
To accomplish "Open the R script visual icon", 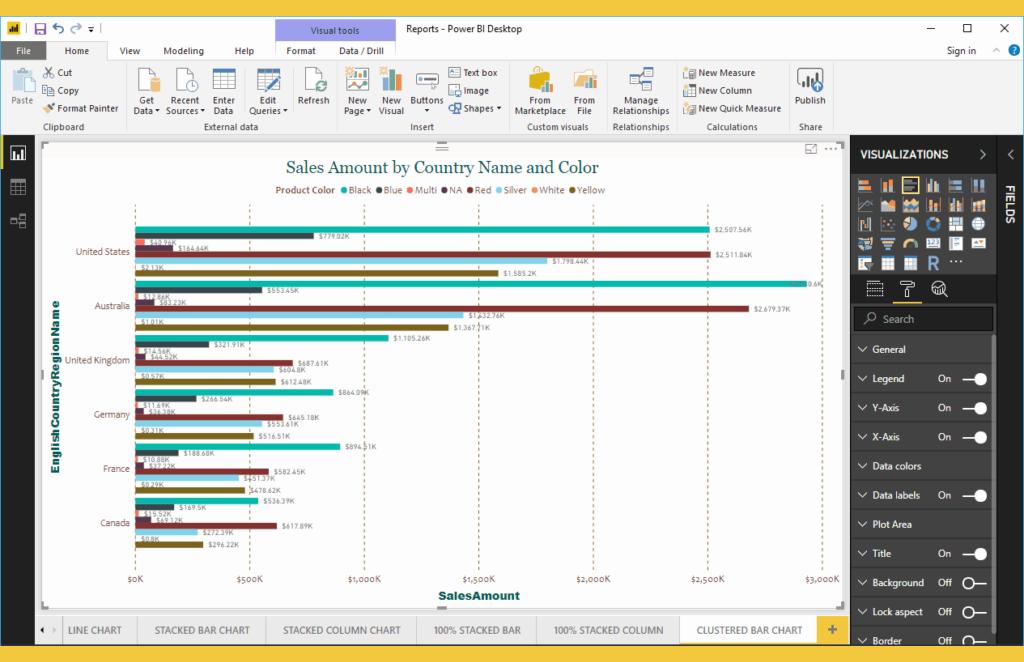I will [x=933, y=262].
